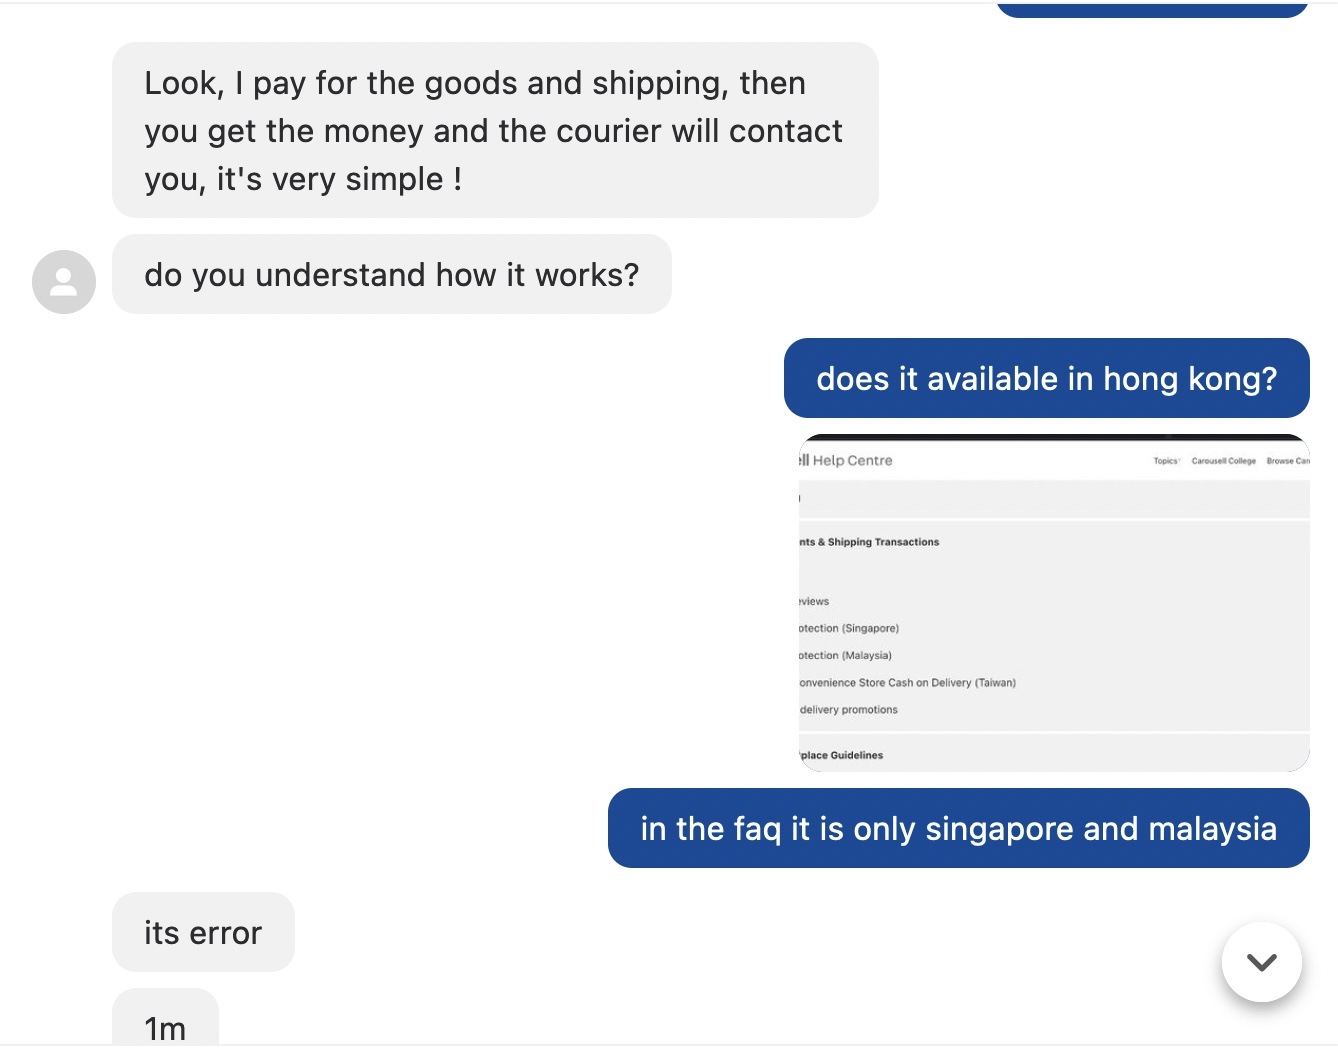Click 'place Guidelines' heading in image
The width and height of the screenshot is (1338, 1048).
click(x=842, y=755)
